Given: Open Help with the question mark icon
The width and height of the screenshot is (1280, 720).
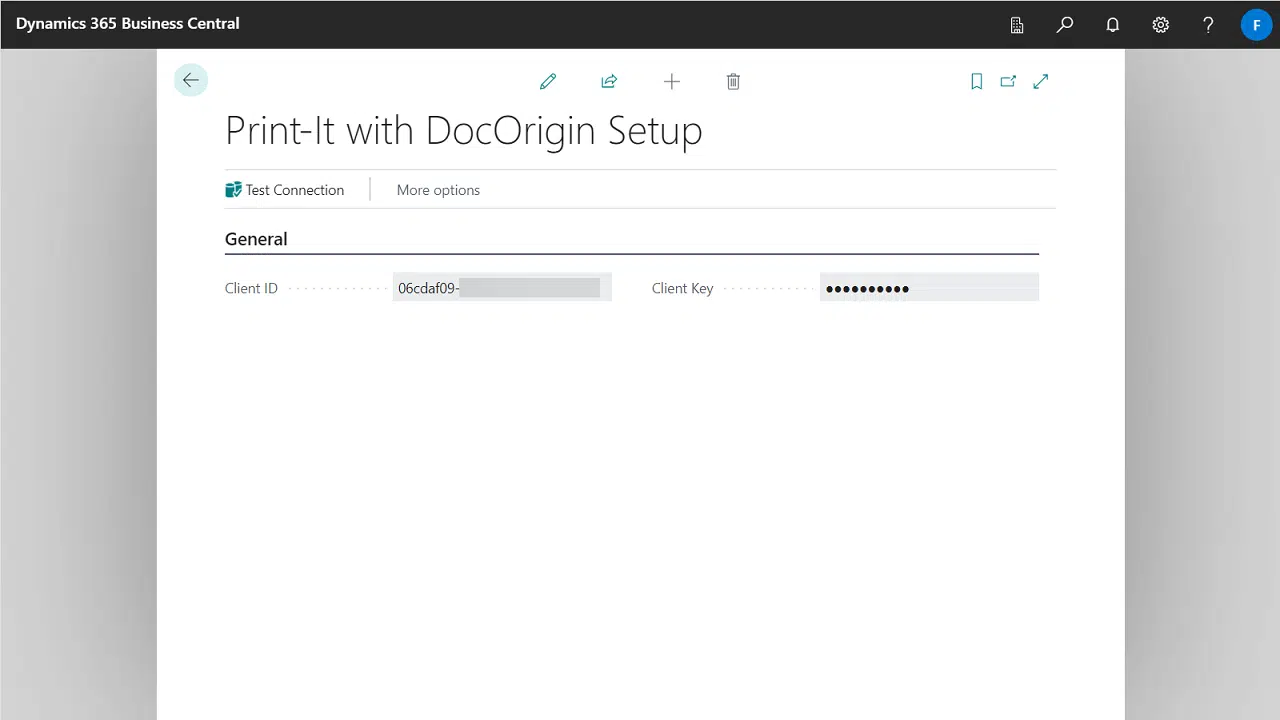Looking at the screenshot, I should point(1208,24).
